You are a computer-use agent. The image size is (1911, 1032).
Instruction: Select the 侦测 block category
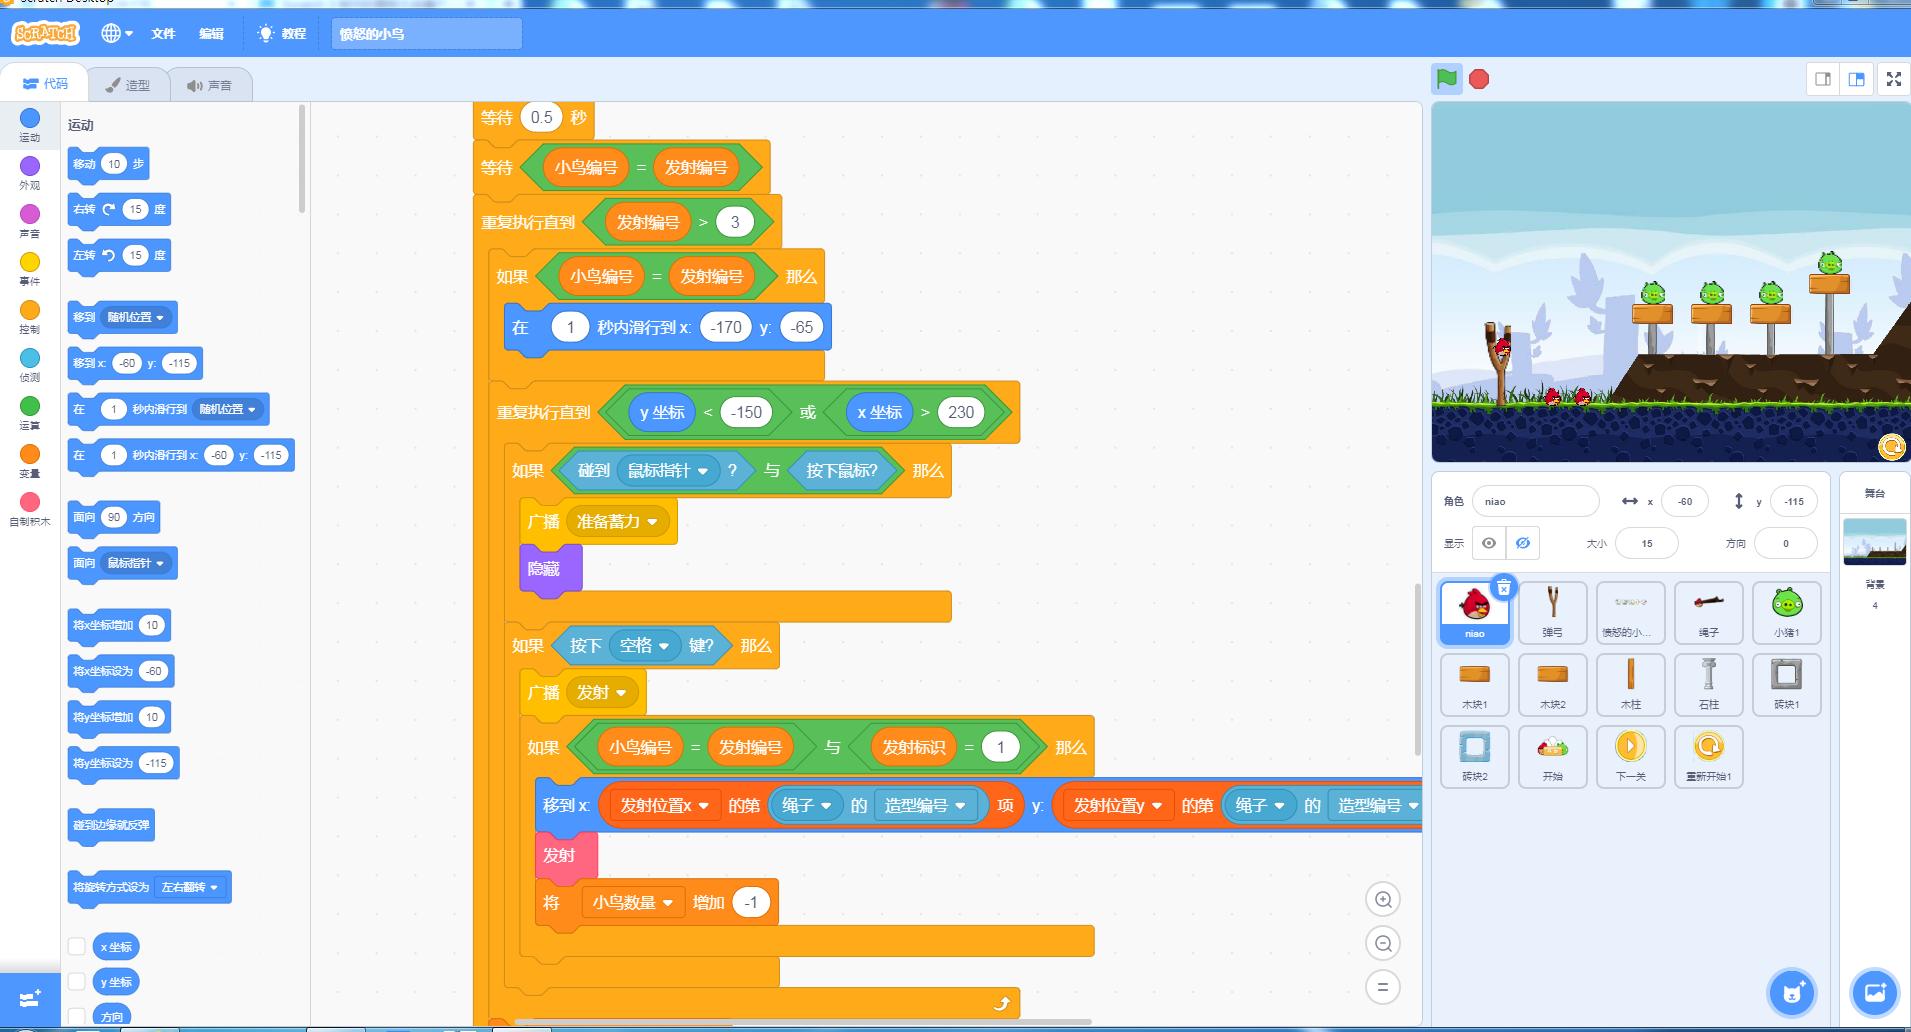coord(30,365)
